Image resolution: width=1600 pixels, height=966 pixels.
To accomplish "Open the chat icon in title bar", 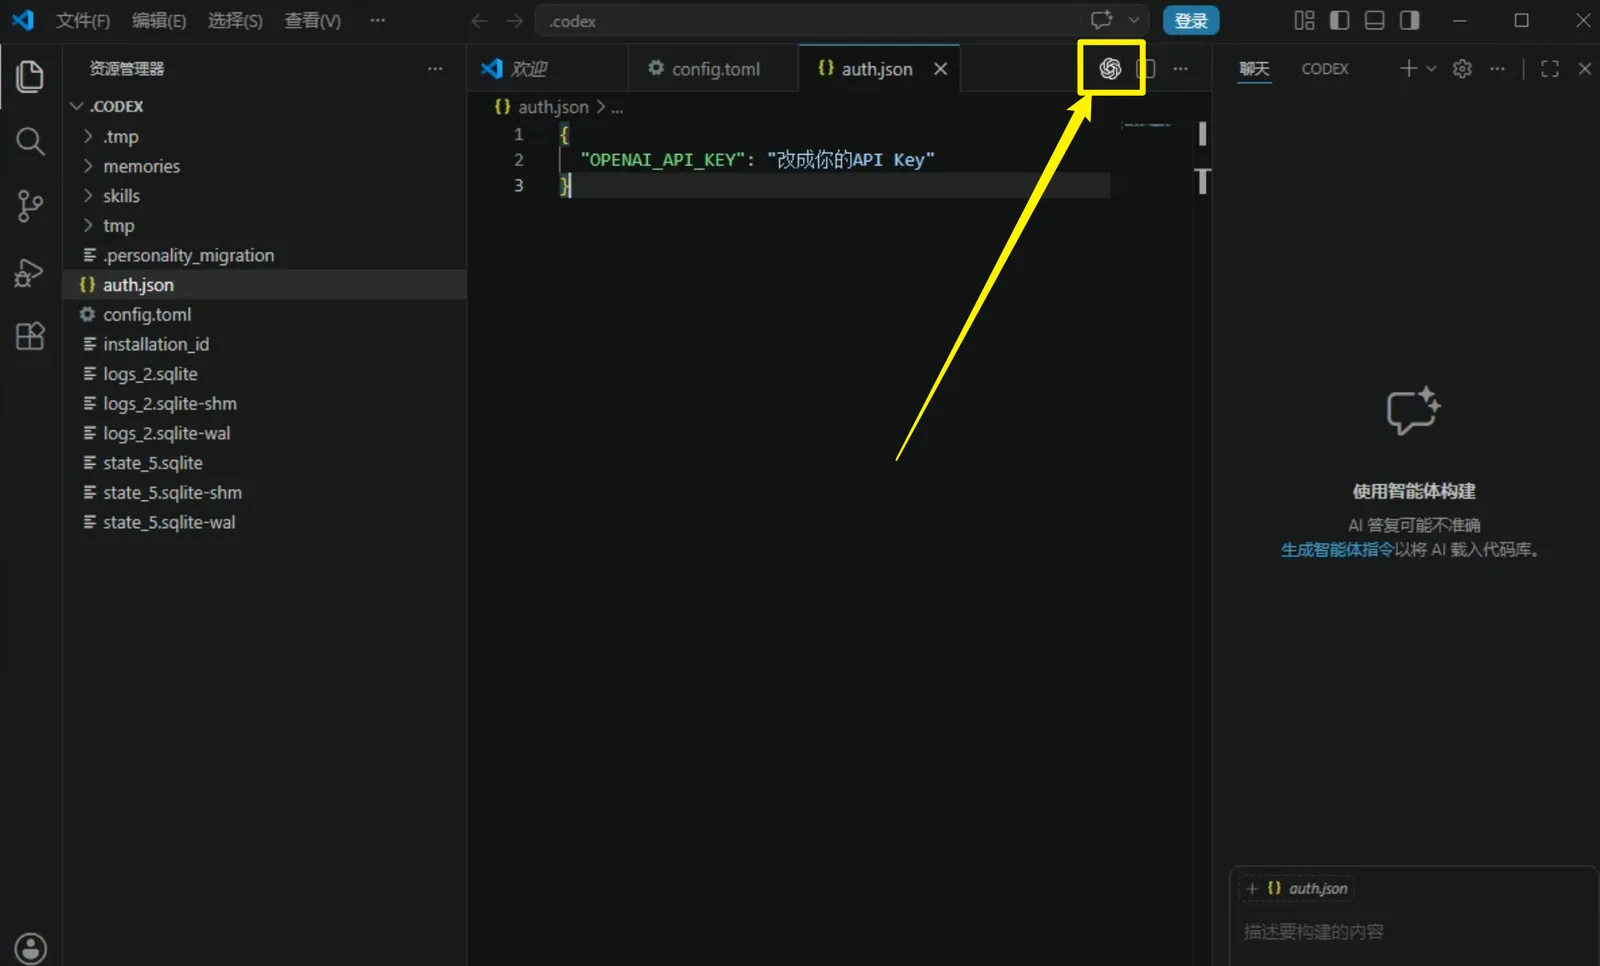I will tap(1102, 20).
